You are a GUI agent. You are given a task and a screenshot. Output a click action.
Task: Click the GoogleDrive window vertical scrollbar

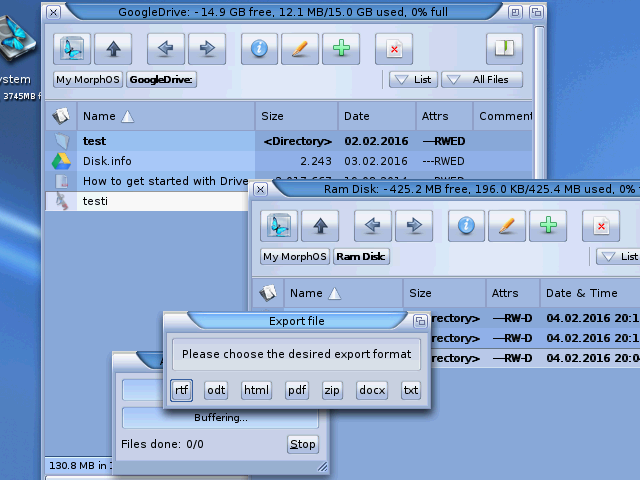[x=539, y=102]
